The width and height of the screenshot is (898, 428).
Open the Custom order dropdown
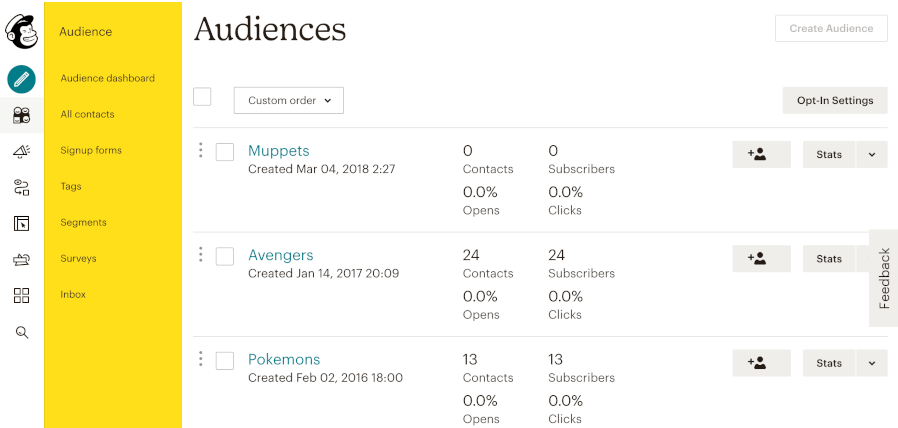(288, 100)
